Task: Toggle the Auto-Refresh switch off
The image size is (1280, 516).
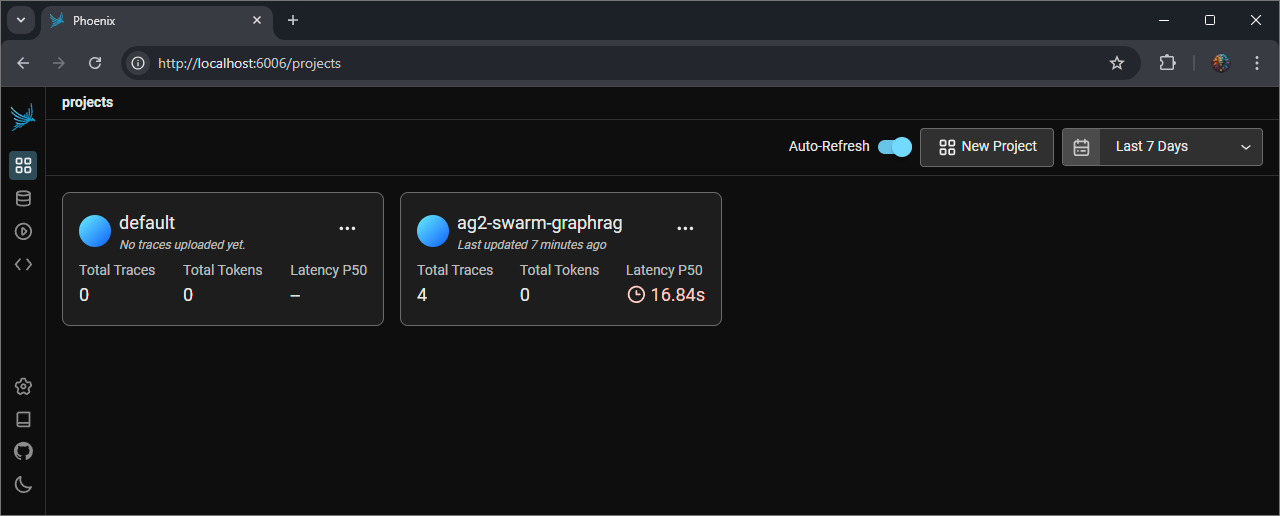Action: coord(894,147)
